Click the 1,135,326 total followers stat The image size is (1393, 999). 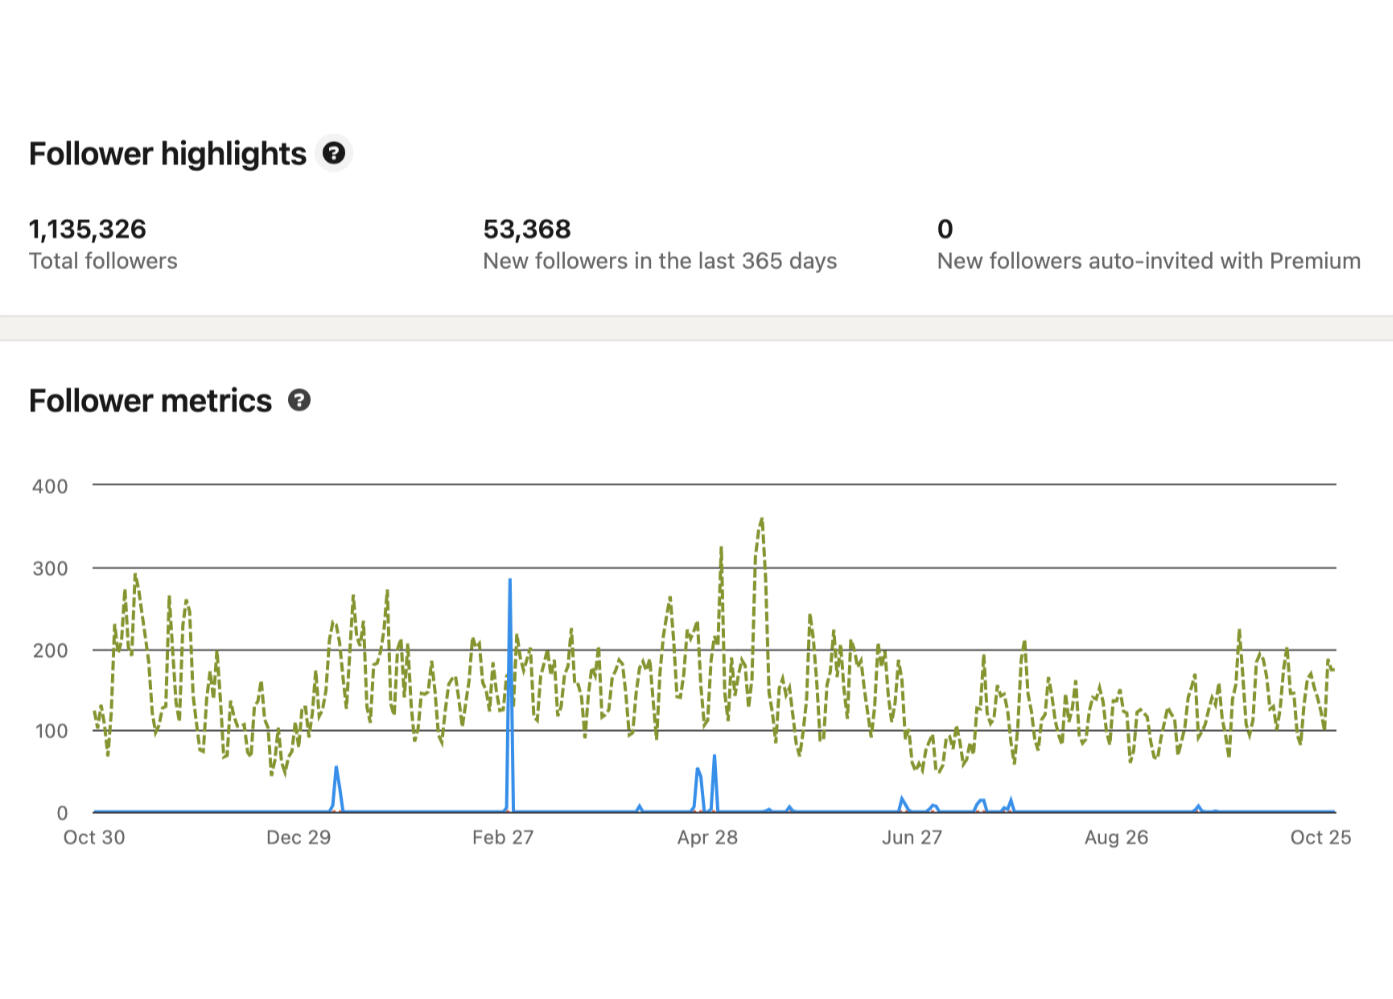click(88, 229)
